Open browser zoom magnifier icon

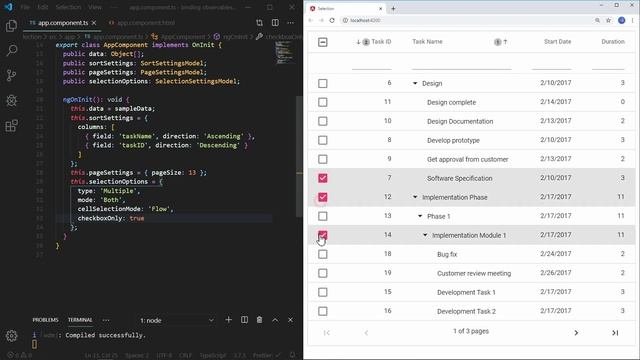point(597,20)
